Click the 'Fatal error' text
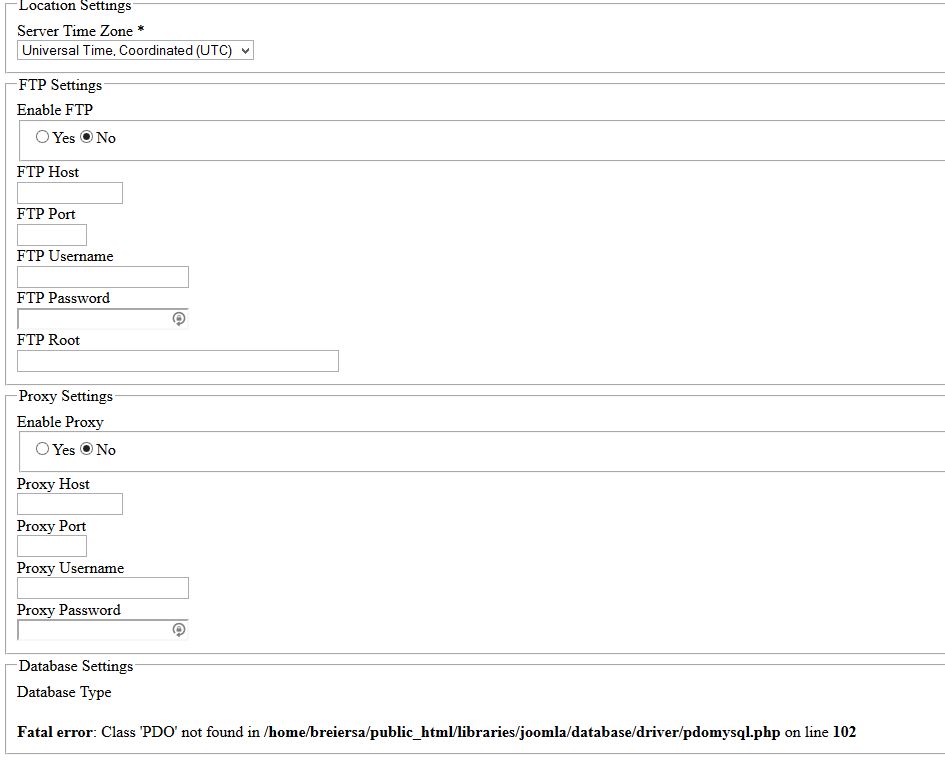Viewport: 945px width, 760px height. pyautogui.click(x=55, y=732)
